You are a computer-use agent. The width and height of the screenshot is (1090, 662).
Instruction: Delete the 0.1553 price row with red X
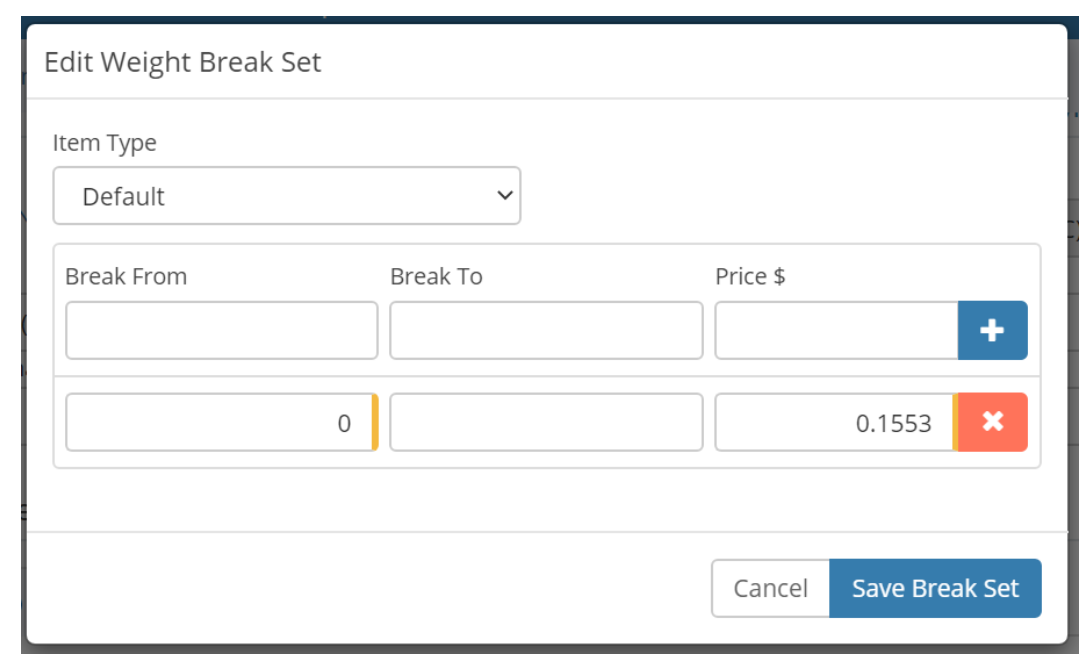[992, 422]
